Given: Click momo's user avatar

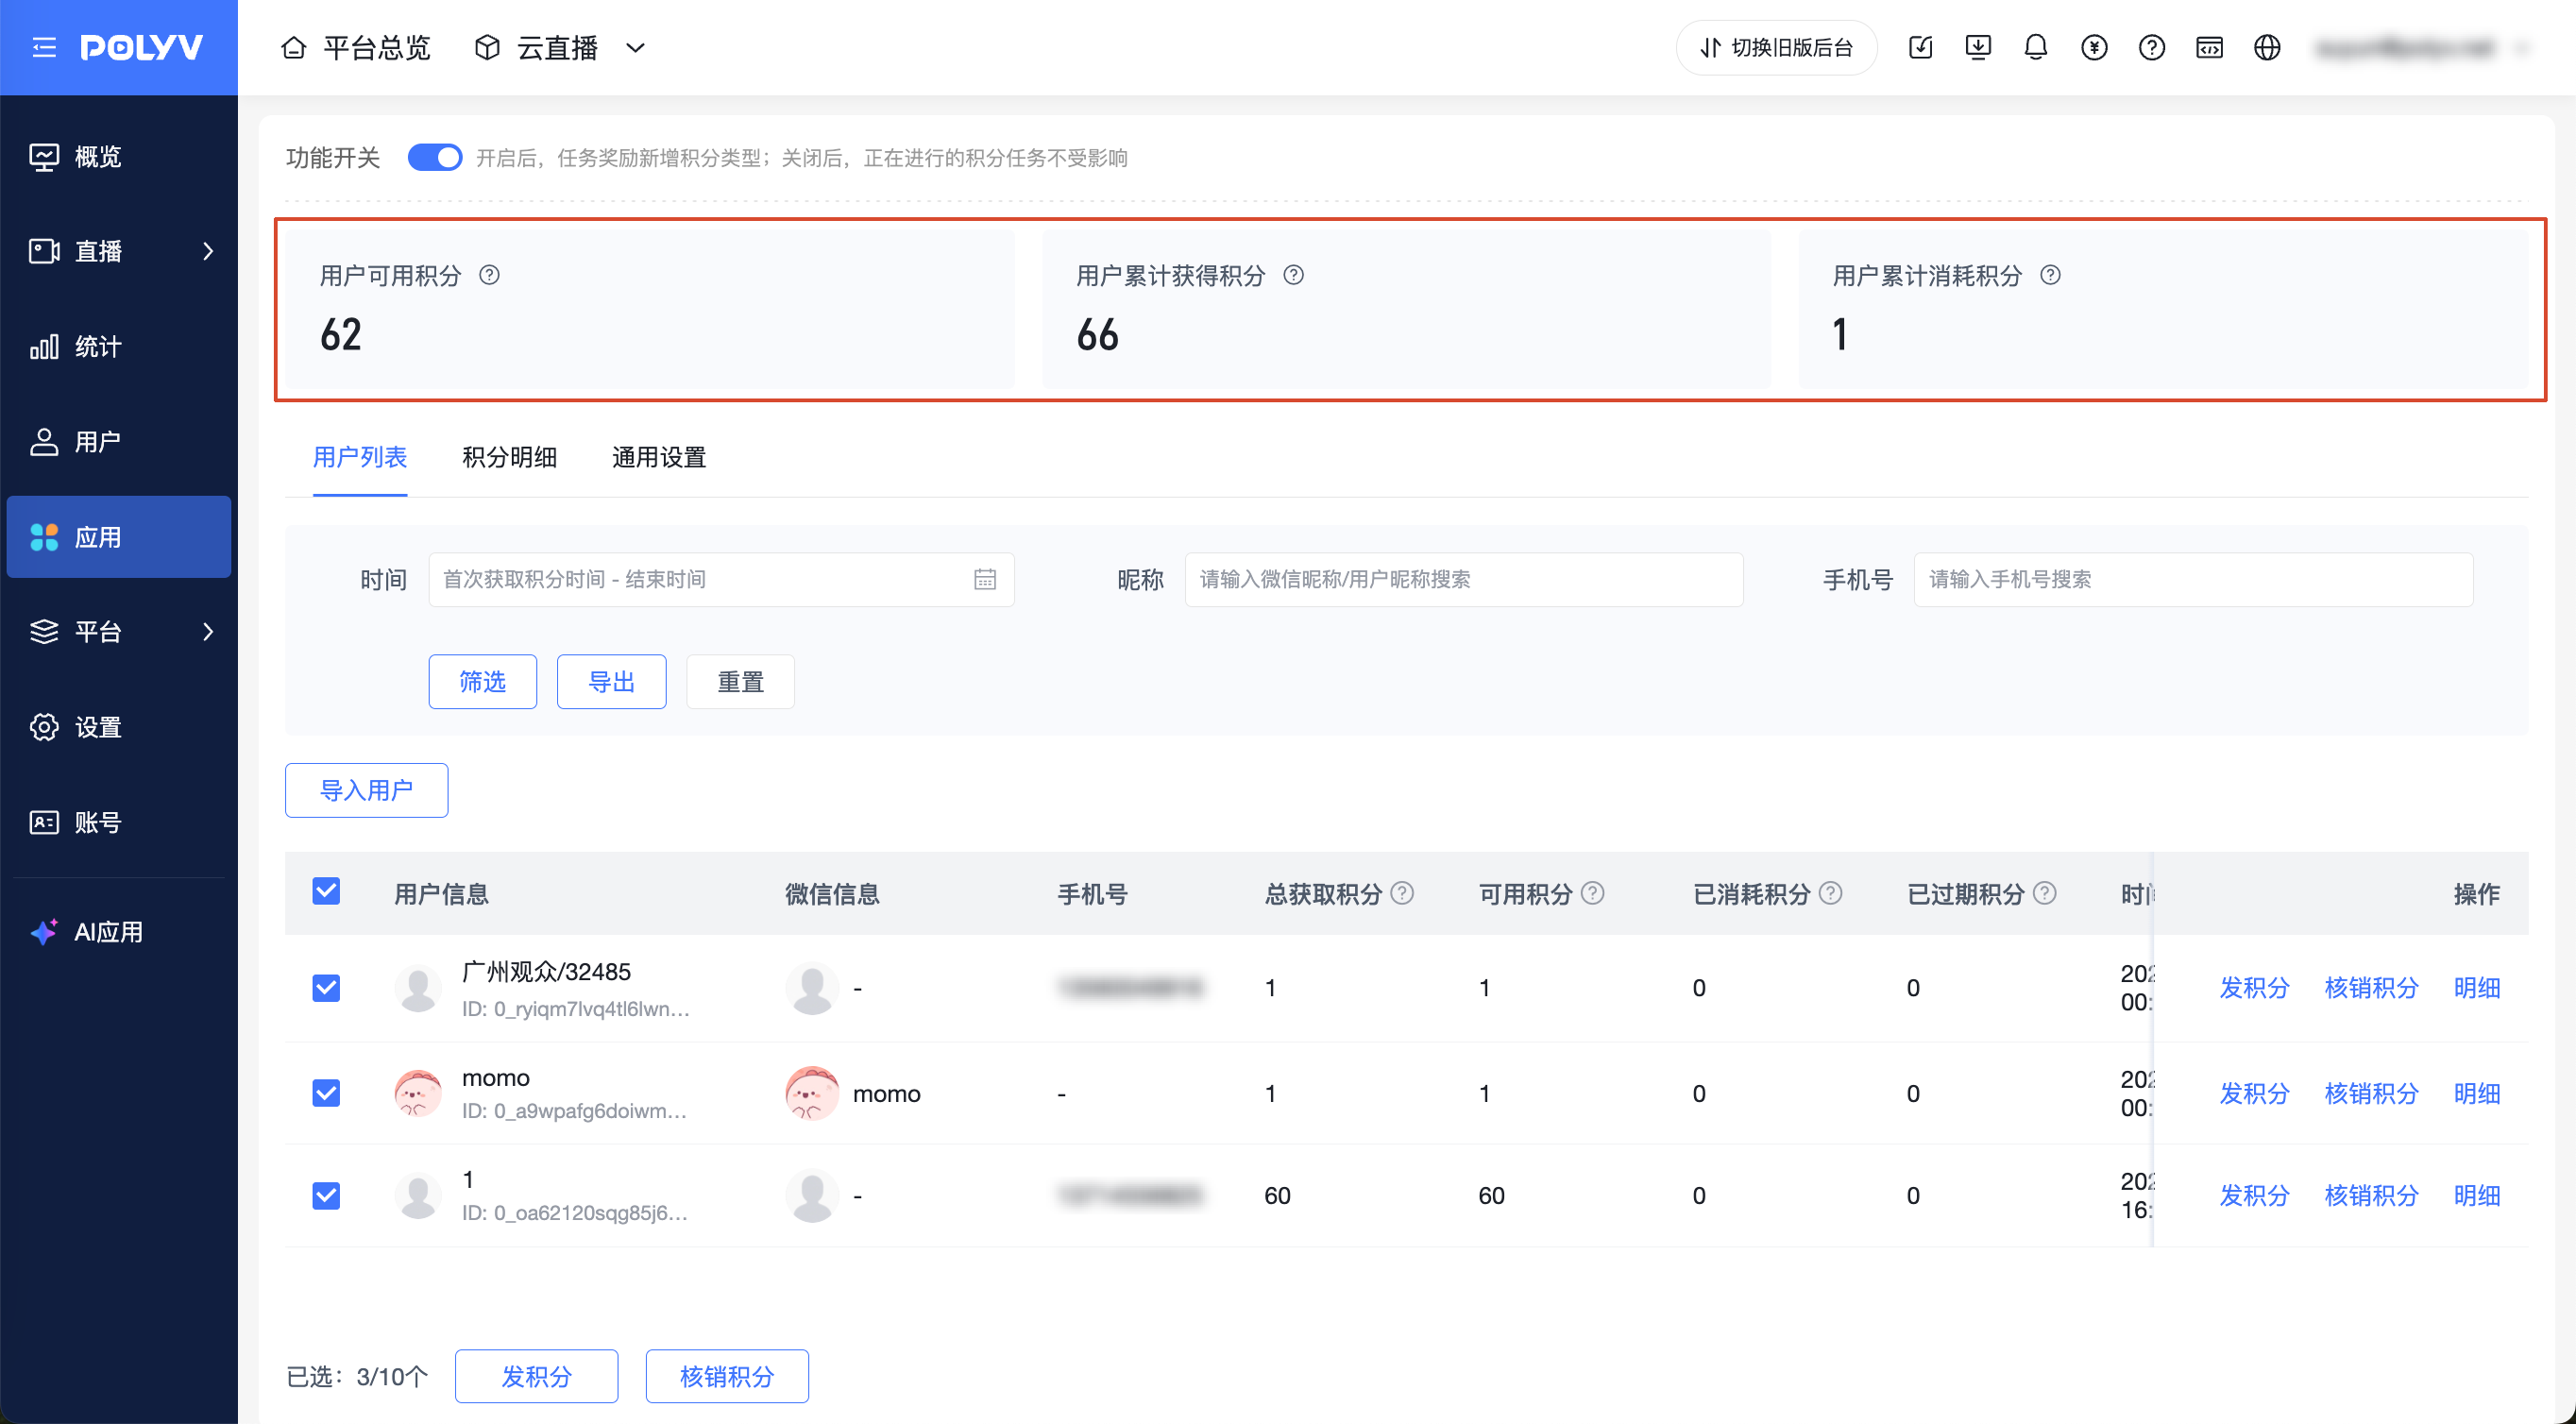Looking at the screenshot, I should click(x=418, y=1093).
